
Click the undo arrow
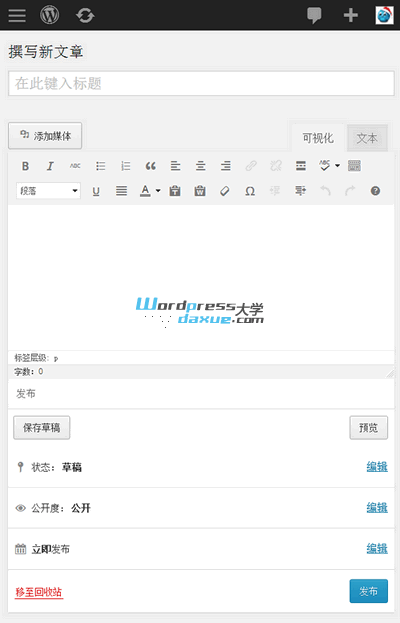pyautogui.click(x=325, y=191)
